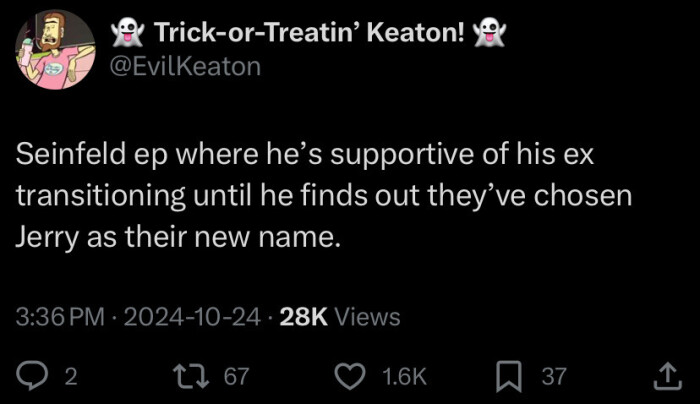Click the word Seinfeld in the tweet

point(70,159)
